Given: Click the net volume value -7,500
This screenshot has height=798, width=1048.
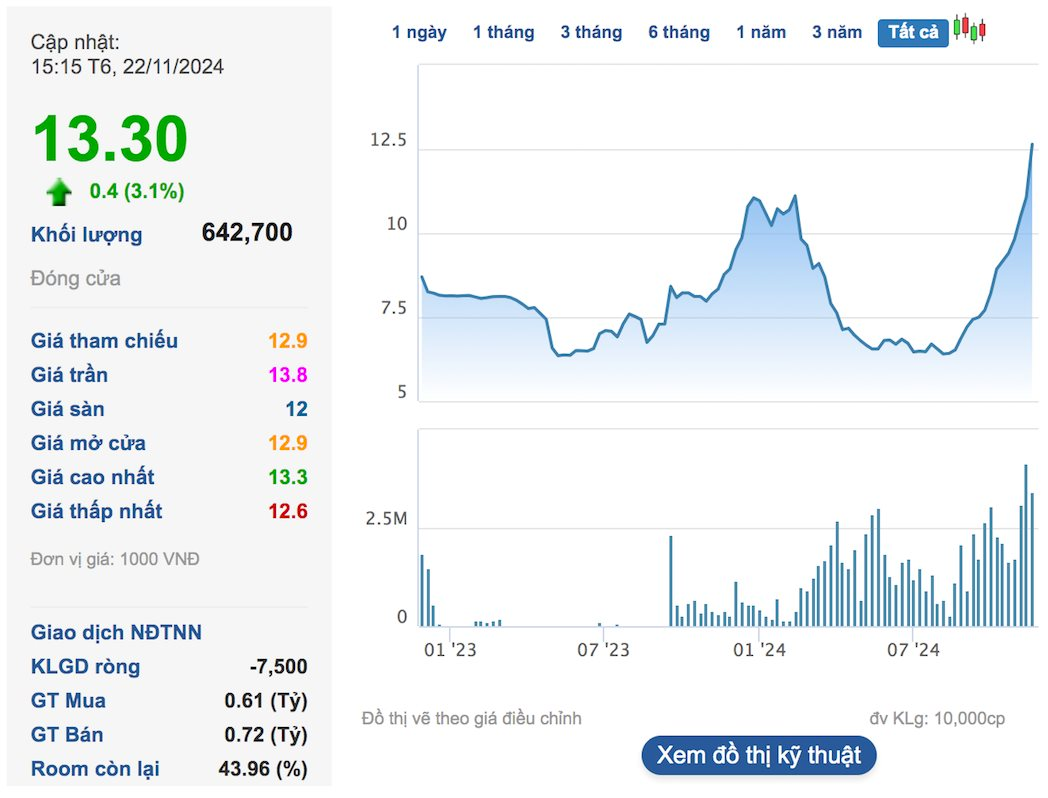Looking at the screenshot, I should (279, 666).
